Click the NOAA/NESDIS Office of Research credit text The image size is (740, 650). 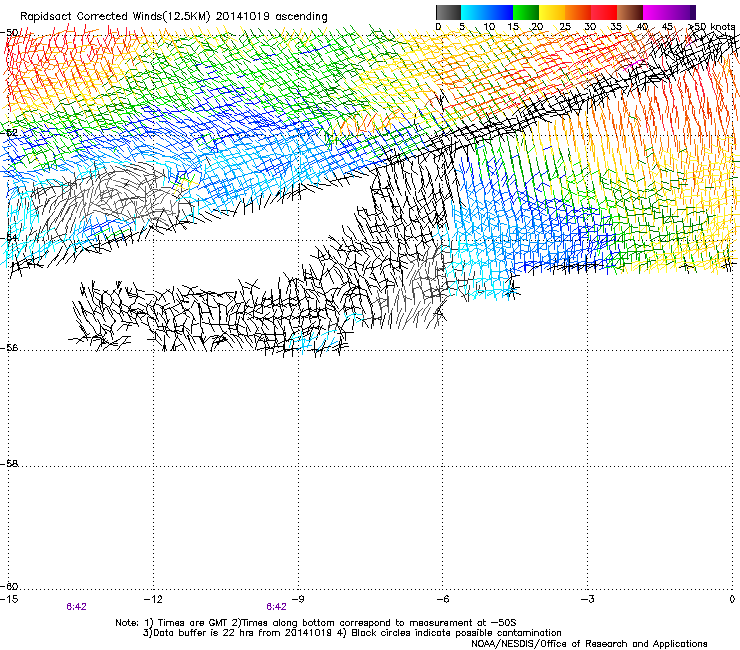pyautogui.click(x=589, y=643)
